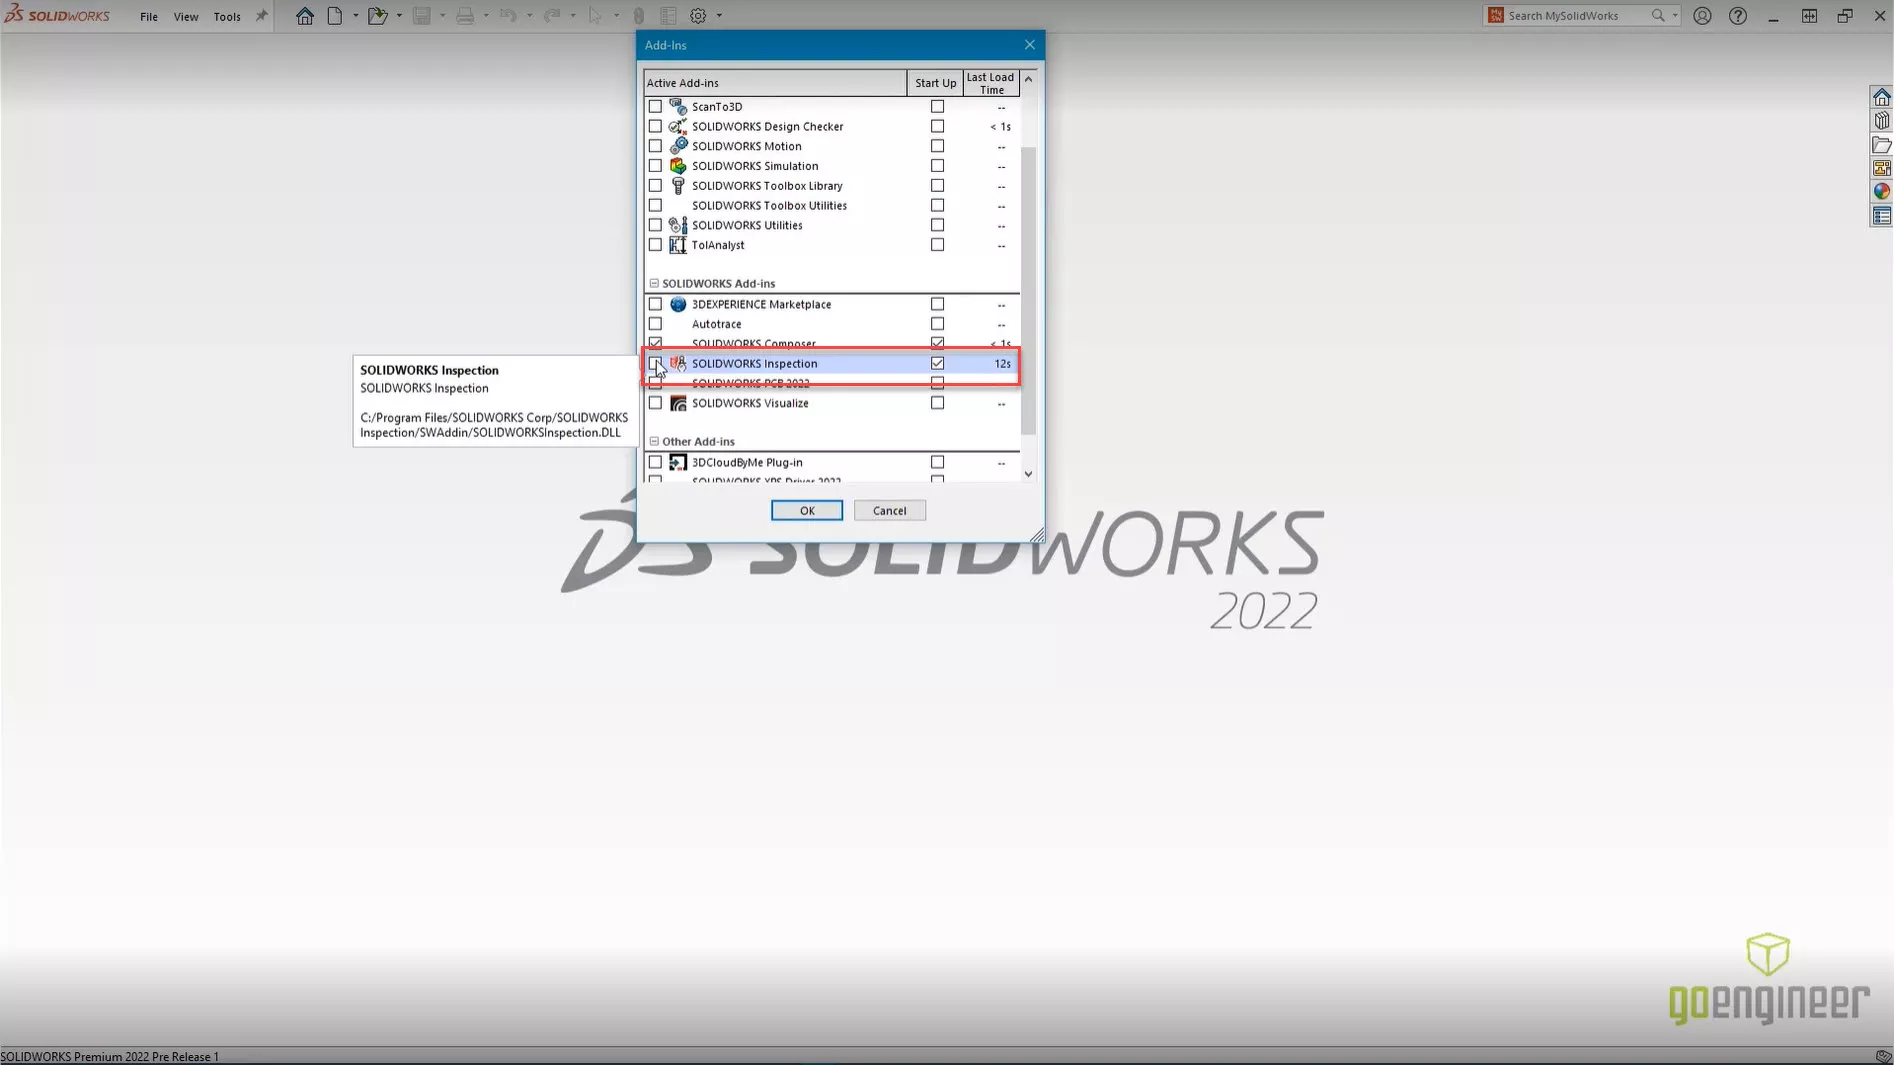This screenshot has height=1065, width=1894.
Task: Open the Print dropdown arrow
Action: pos(486,16)
